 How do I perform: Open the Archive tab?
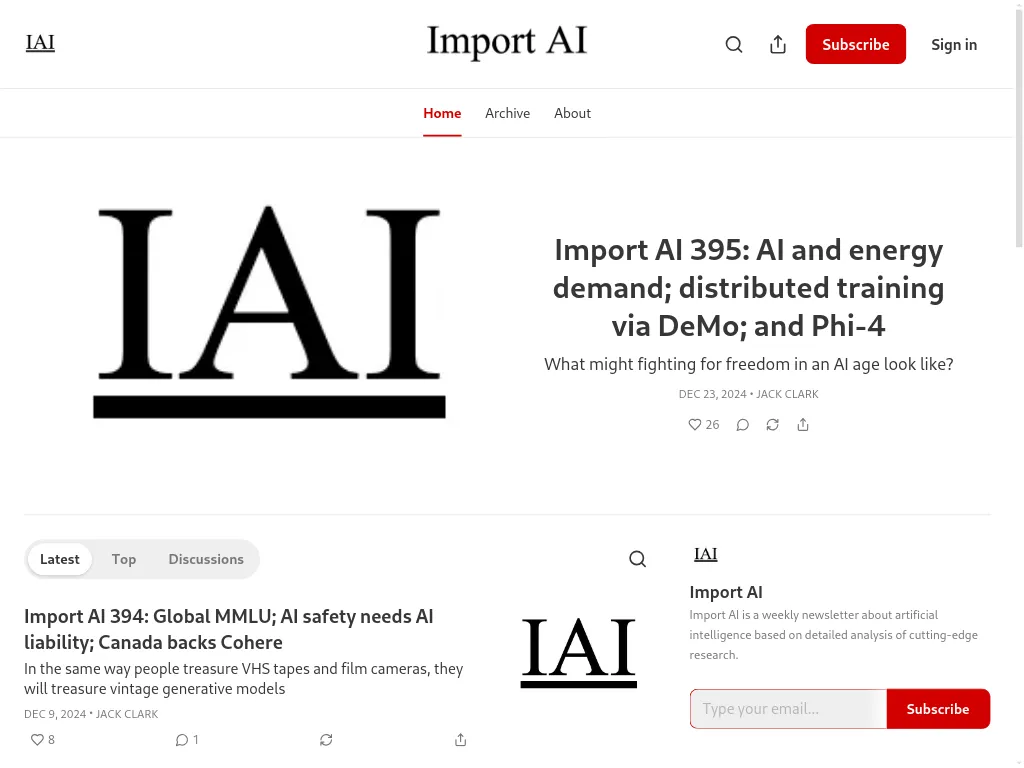pyautogui.click(x=507, y=113)
